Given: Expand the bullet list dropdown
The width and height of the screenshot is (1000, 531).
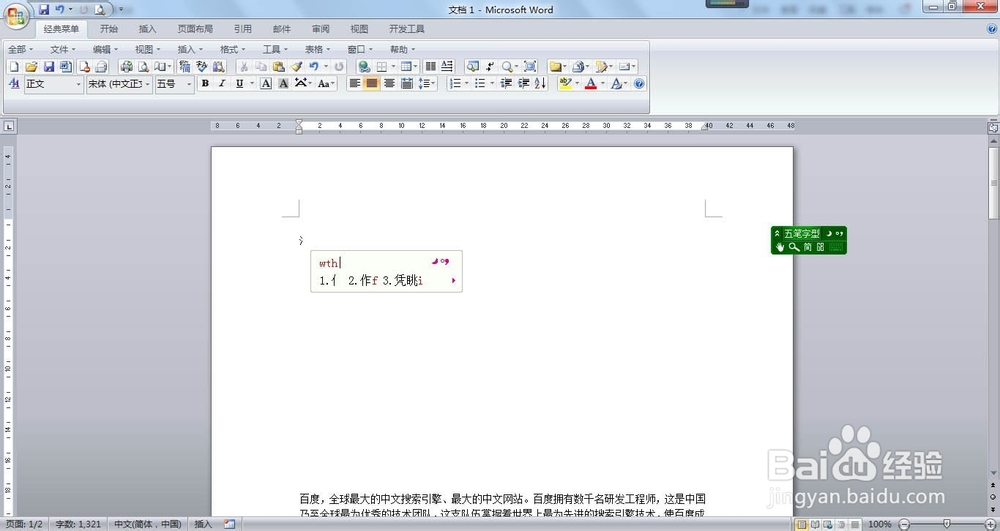Looking at the screenshot, I should pos(492,84).
